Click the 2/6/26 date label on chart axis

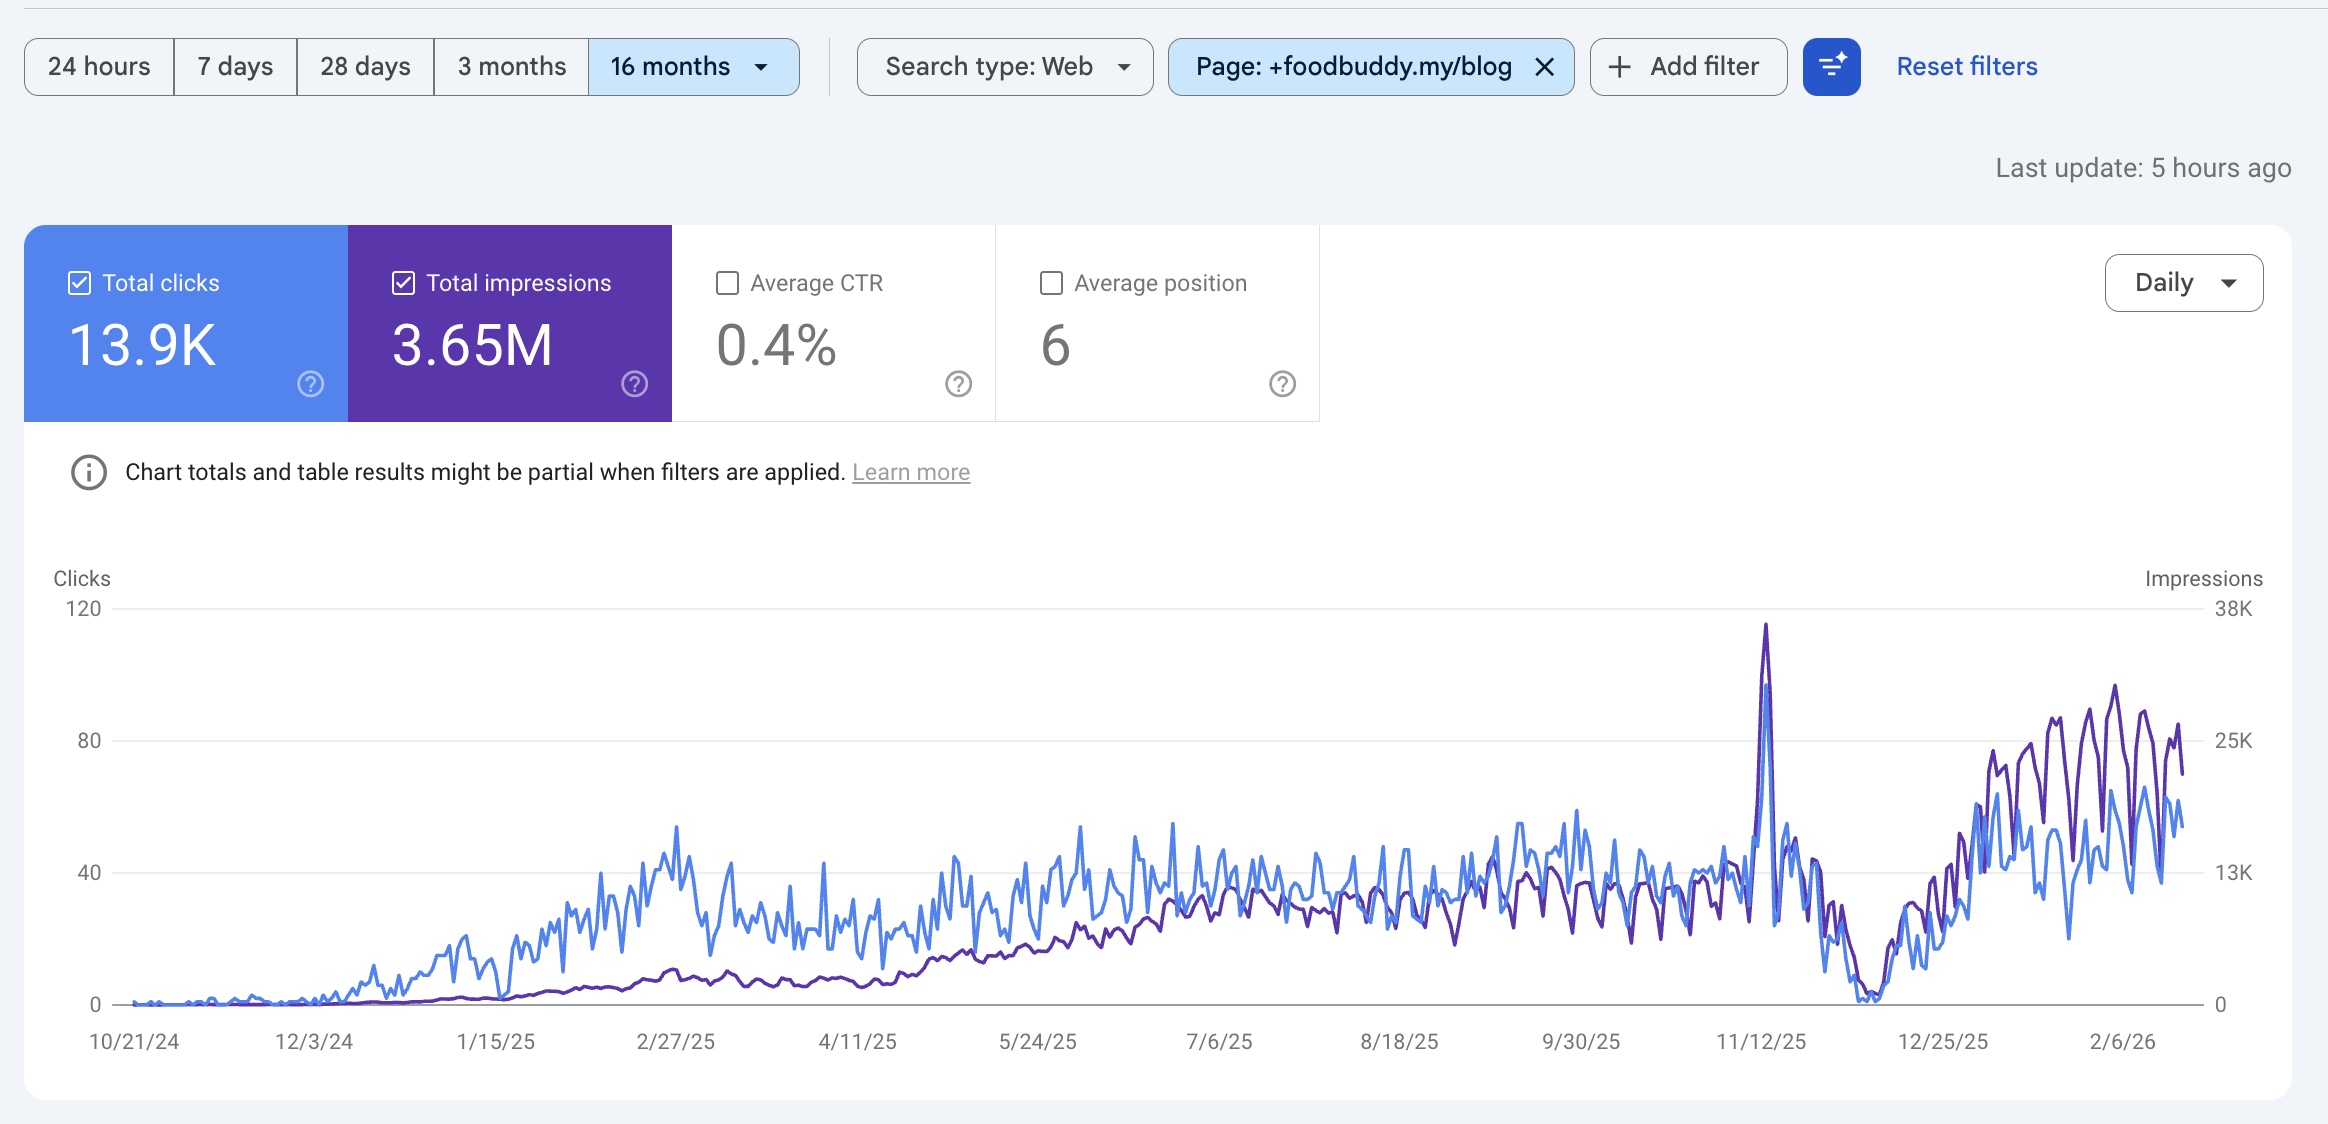tap(2122, 1042)
